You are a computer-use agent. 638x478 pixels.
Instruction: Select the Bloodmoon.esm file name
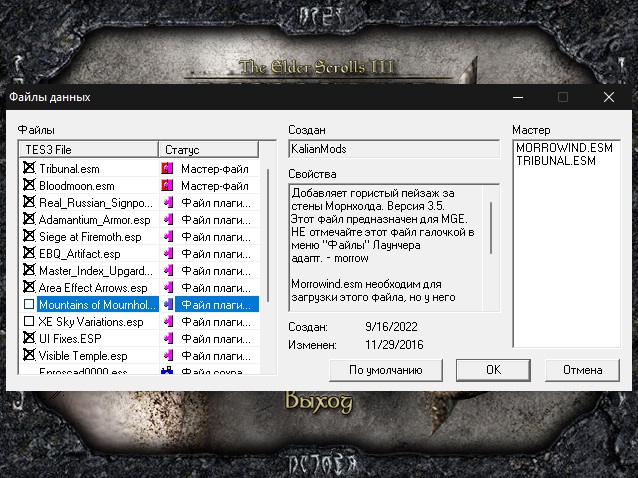pos(77,186)
